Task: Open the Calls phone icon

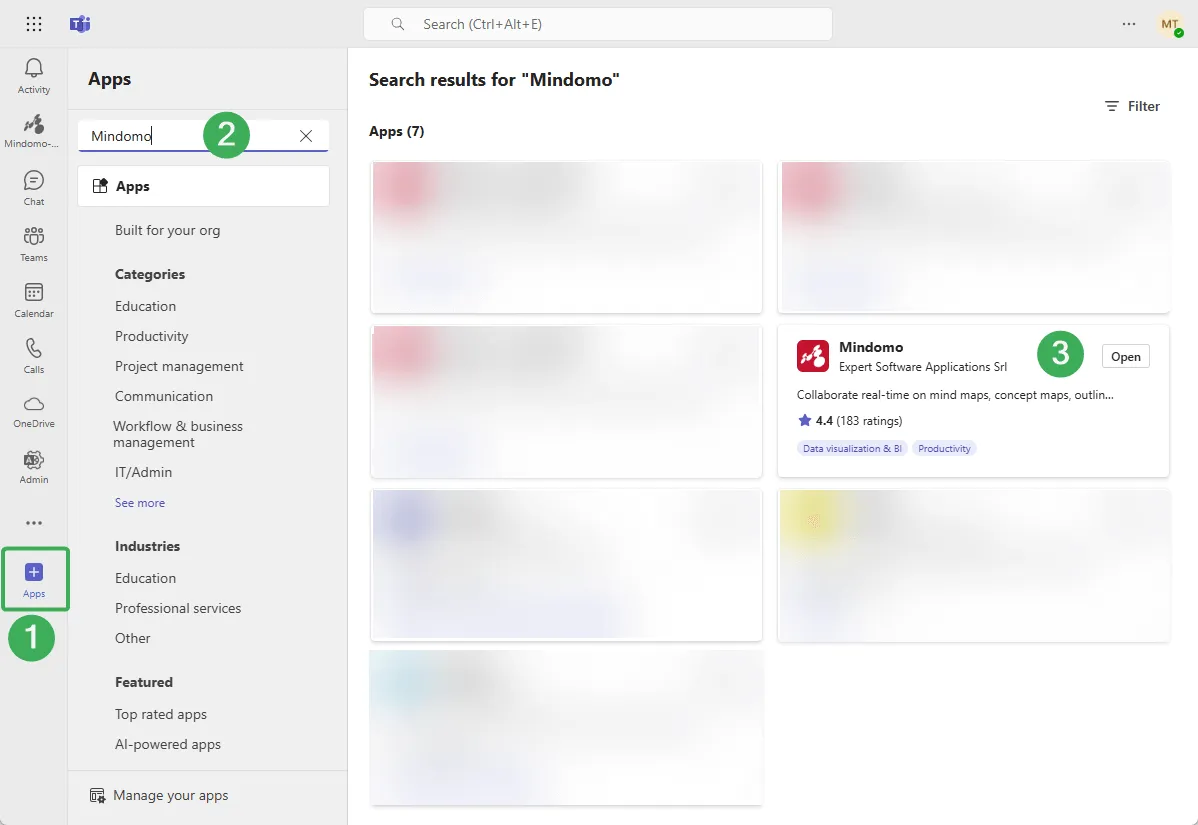Action: point(34,348)
